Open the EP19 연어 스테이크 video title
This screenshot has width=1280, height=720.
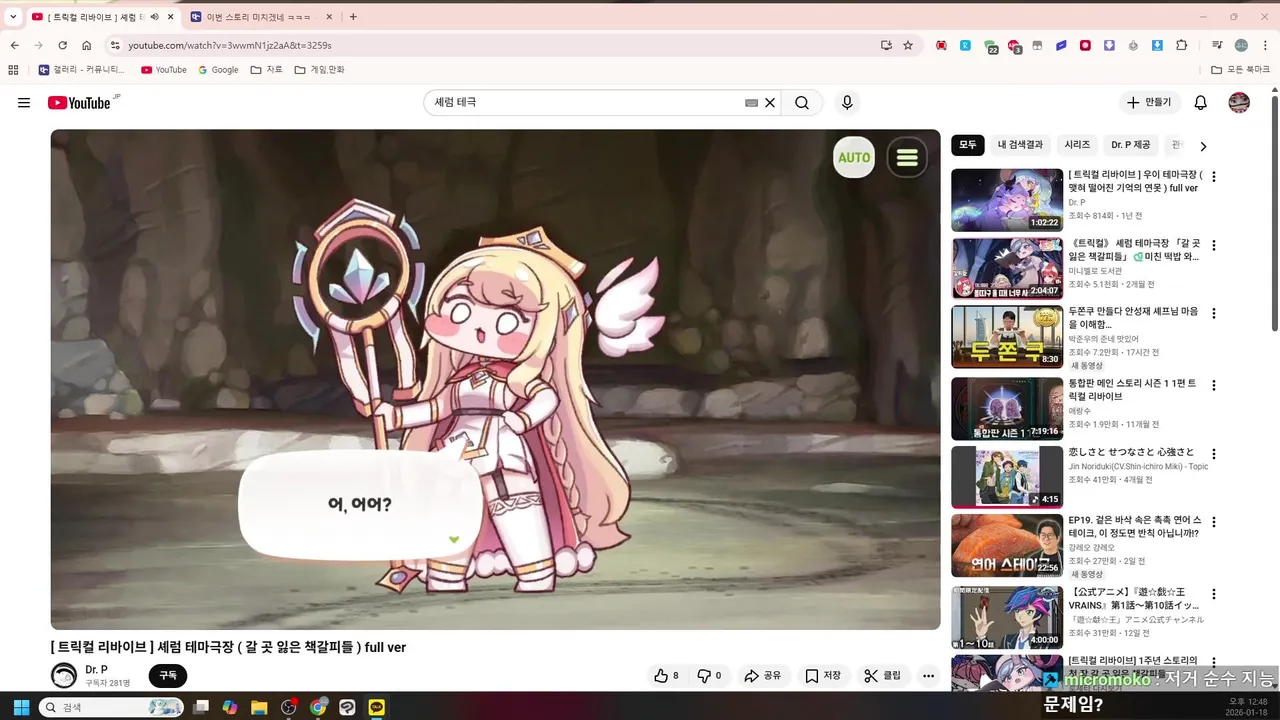[x=1135, y=527]
